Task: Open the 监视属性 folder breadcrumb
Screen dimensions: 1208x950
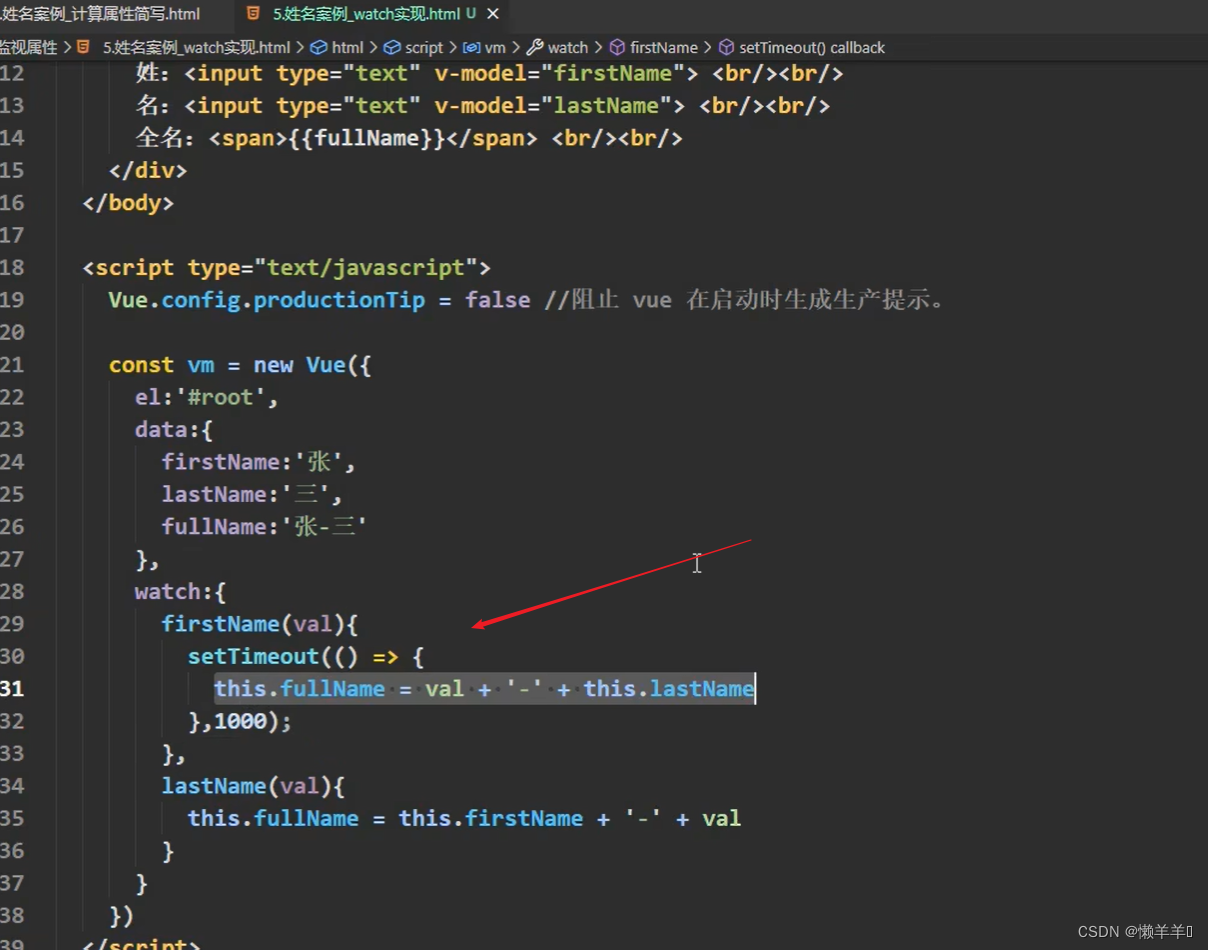Action: [x=29, y=47]
